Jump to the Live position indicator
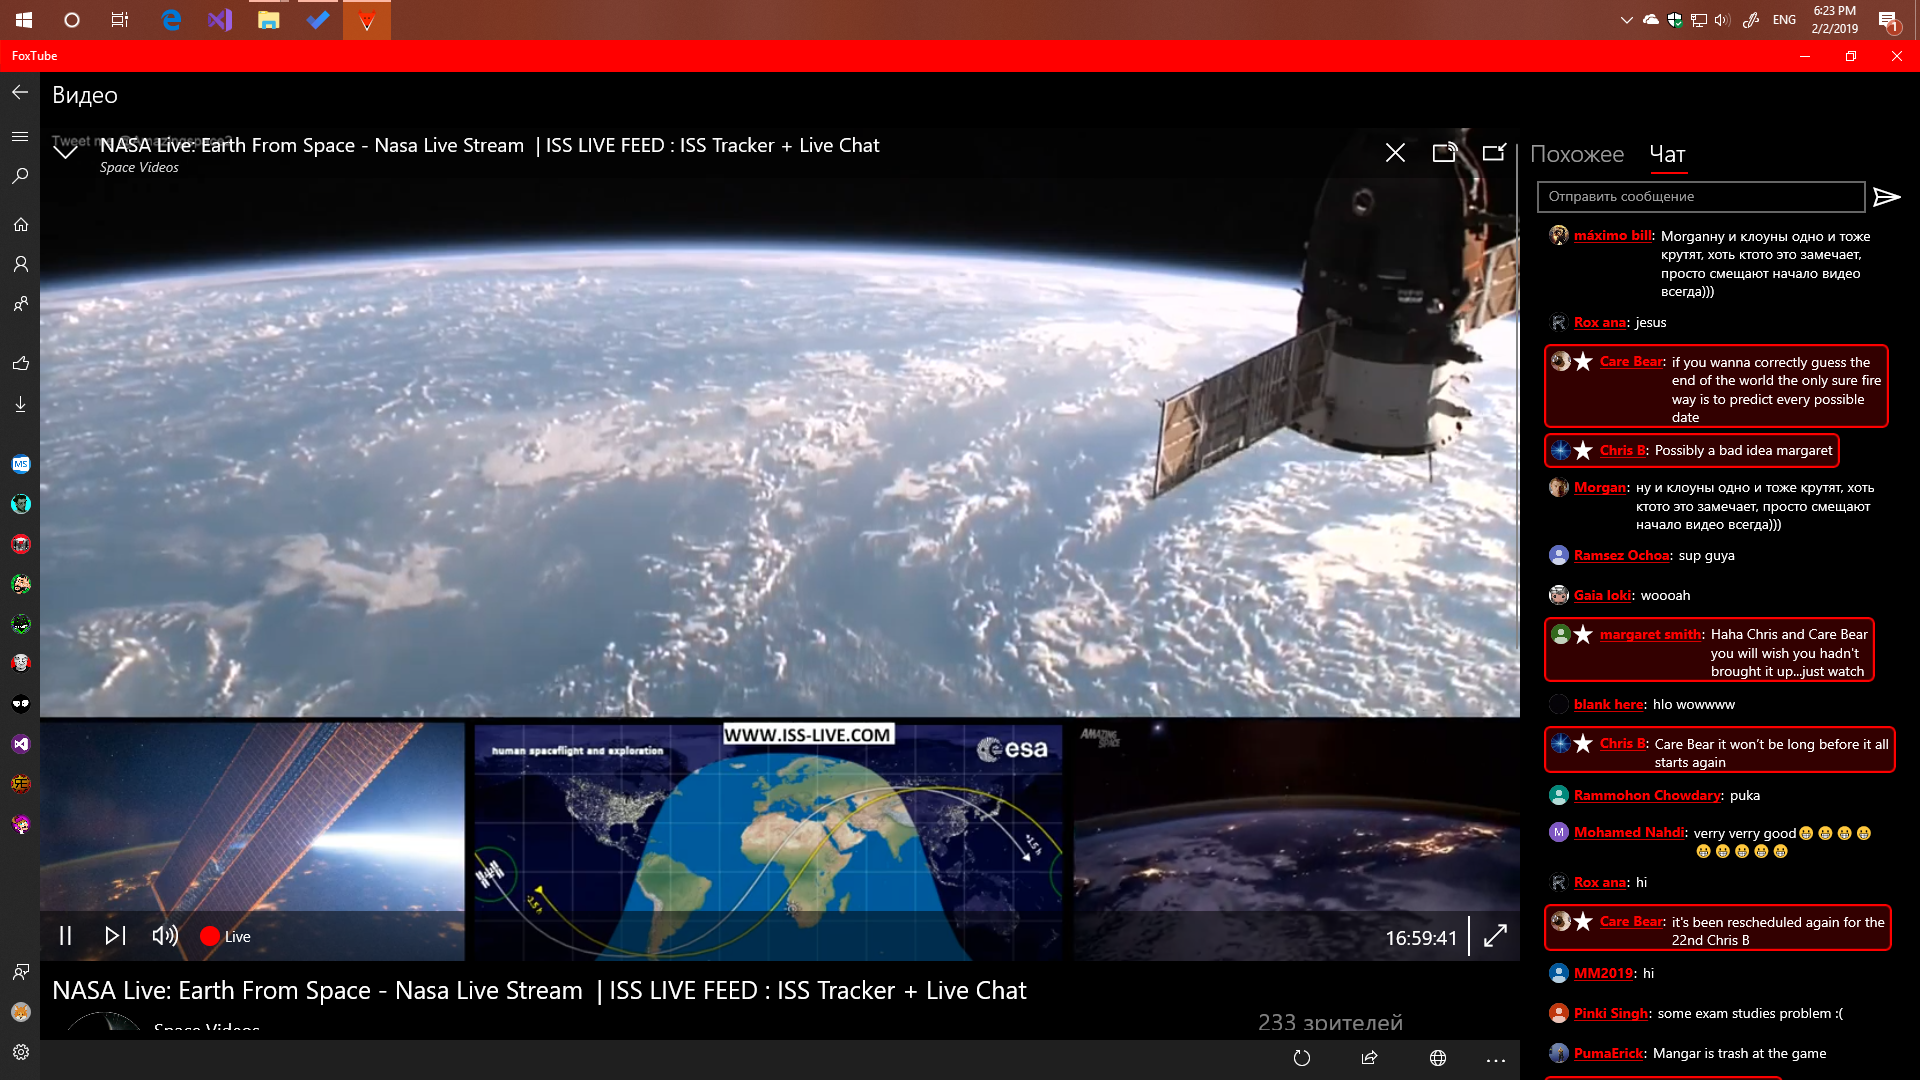Screen dimensions: 1920x1080 (x=225, y=936)
